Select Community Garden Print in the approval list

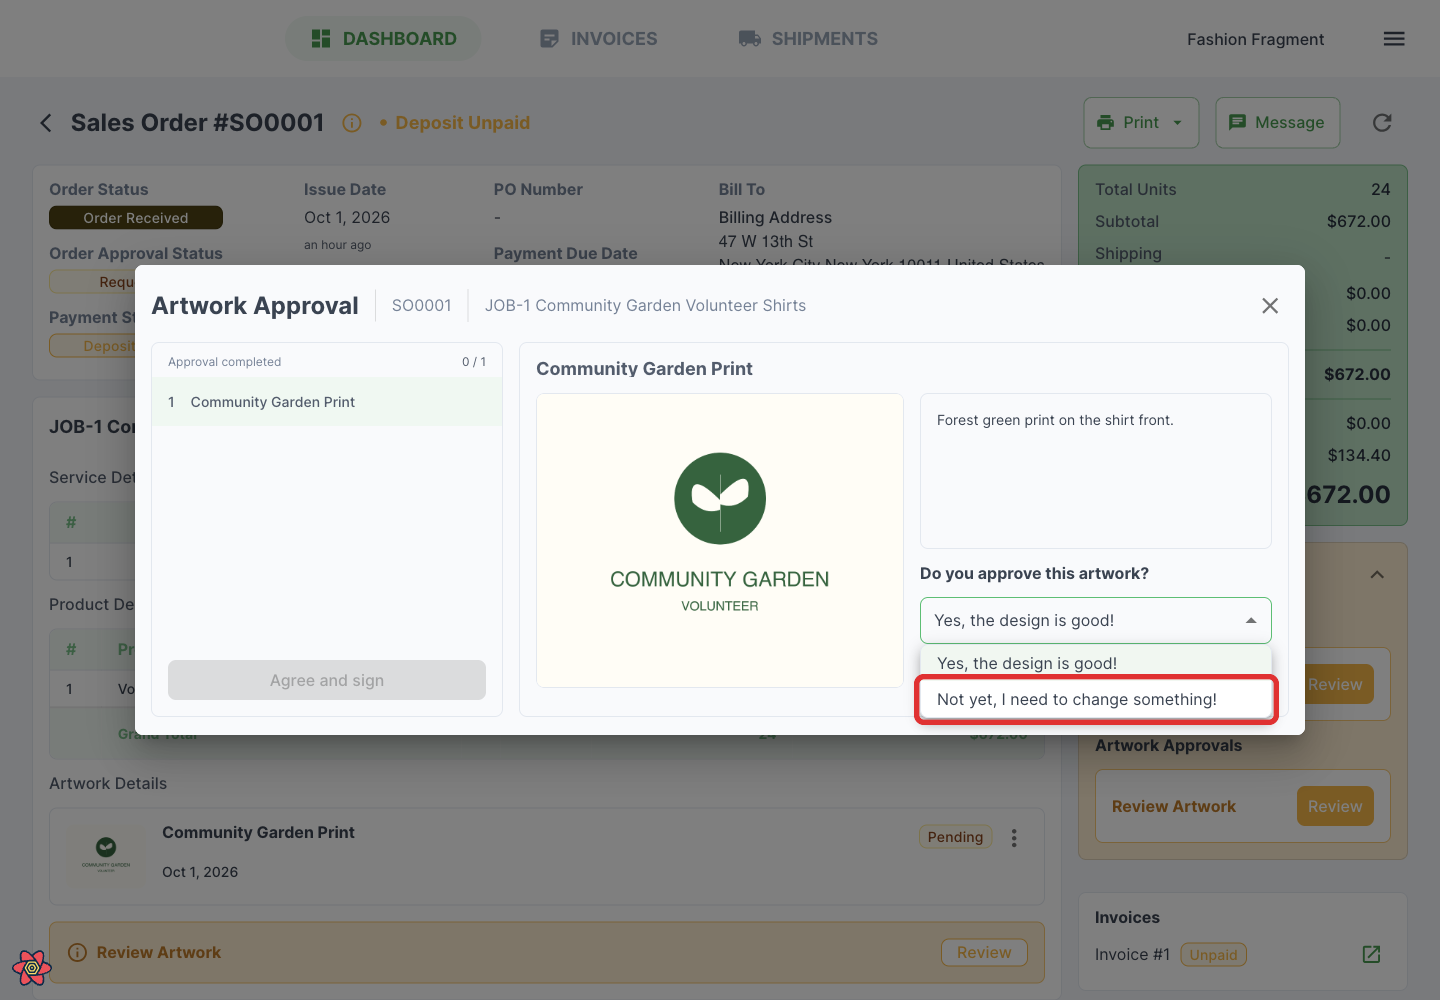(x=327, y=402)
